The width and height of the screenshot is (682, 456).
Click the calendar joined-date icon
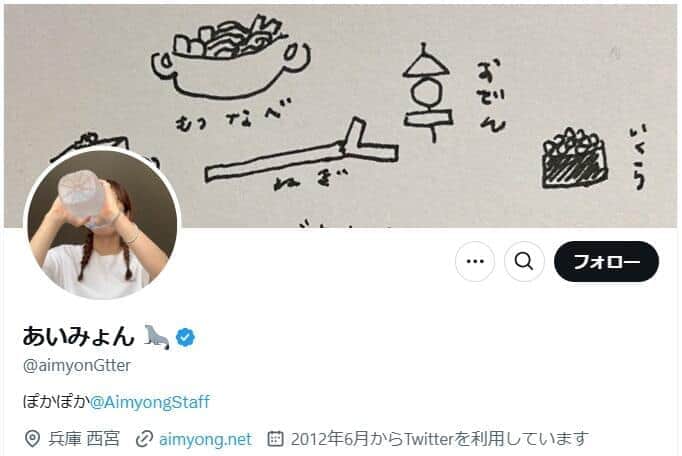[x=275, y=439]
